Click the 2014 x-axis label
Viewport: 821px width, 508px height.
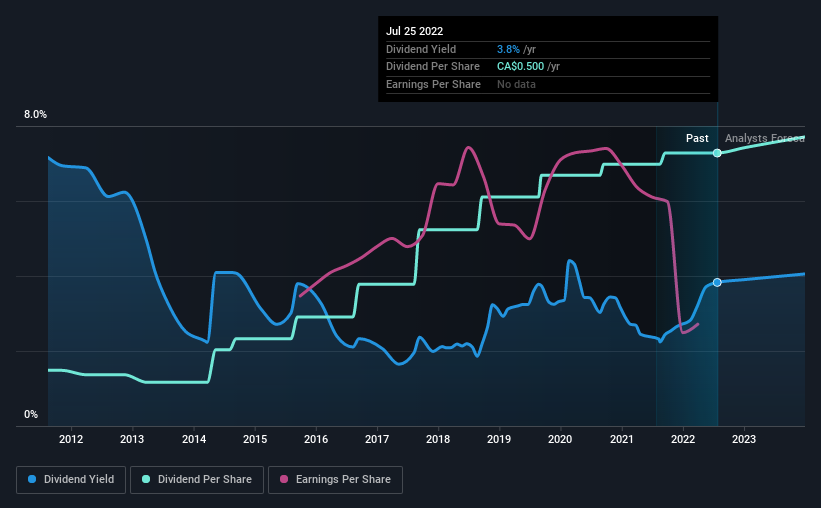(194, 439)
